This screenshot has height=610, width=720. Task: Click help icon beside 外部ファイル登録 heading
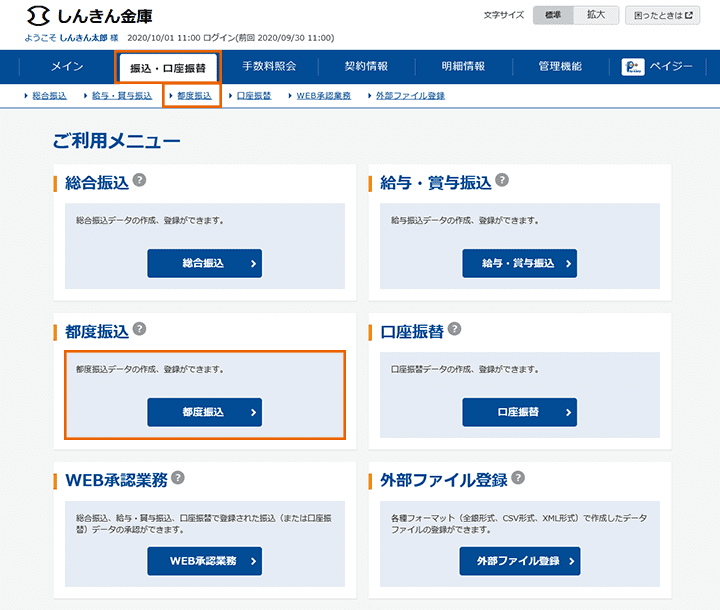tap(518, 477)
